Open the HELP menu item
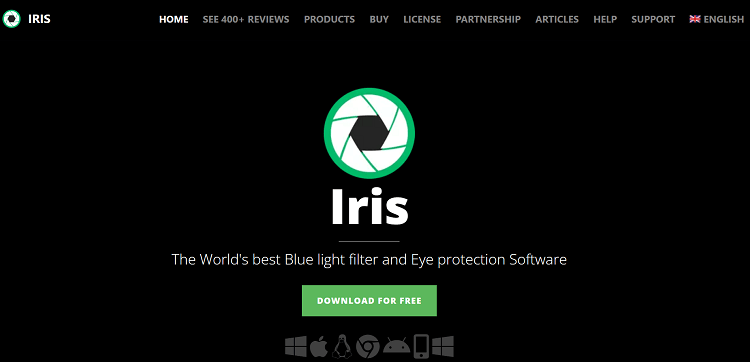 pos(605,20)
